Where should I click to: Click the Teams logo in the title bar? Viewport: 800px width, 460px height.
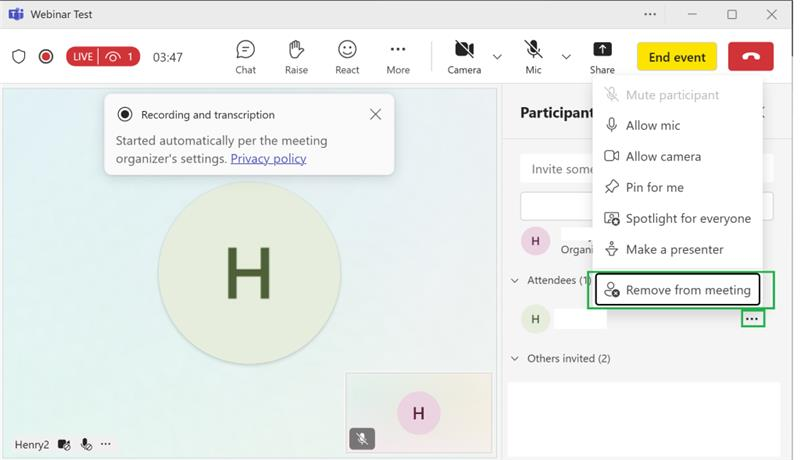pos(16,14)
